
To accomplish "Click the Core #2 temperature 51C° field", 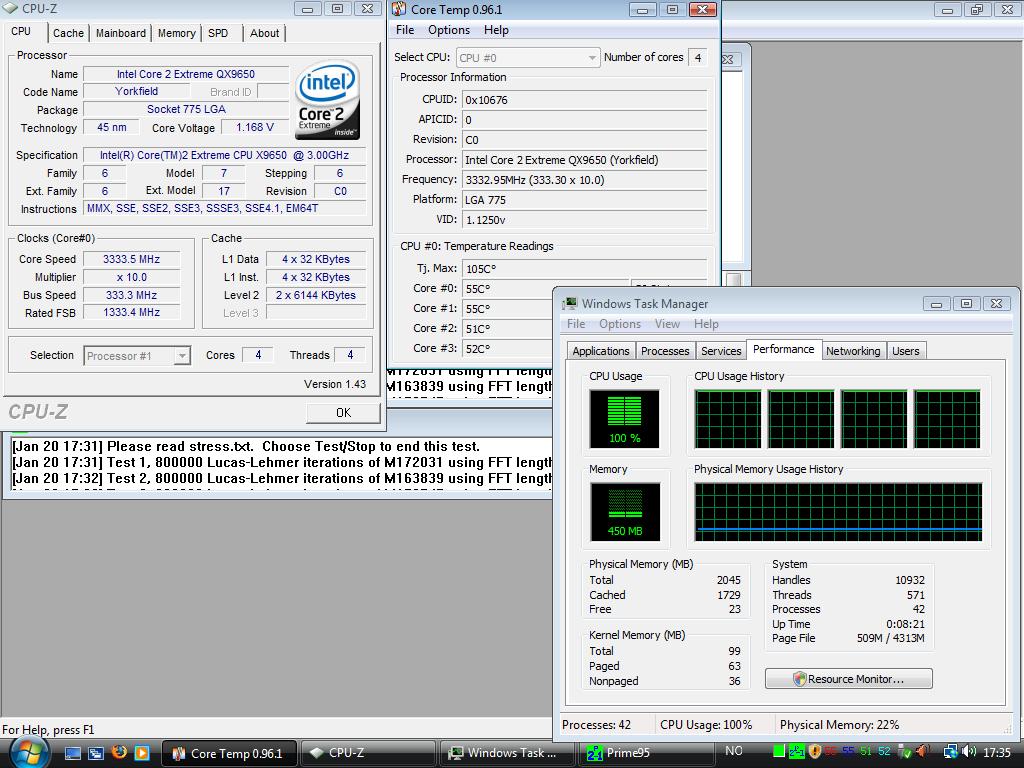I will pos(507,328).
